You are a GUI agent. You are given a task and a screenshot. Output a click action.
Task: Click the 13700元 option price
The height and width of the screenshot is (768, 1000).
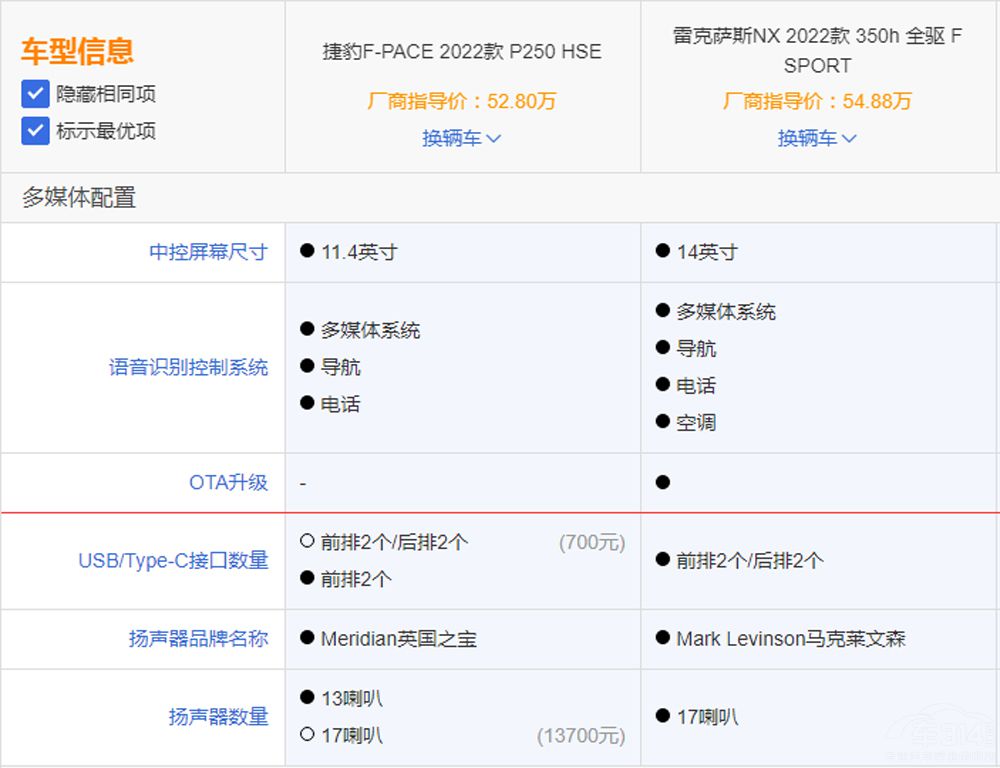coord(581,736)
